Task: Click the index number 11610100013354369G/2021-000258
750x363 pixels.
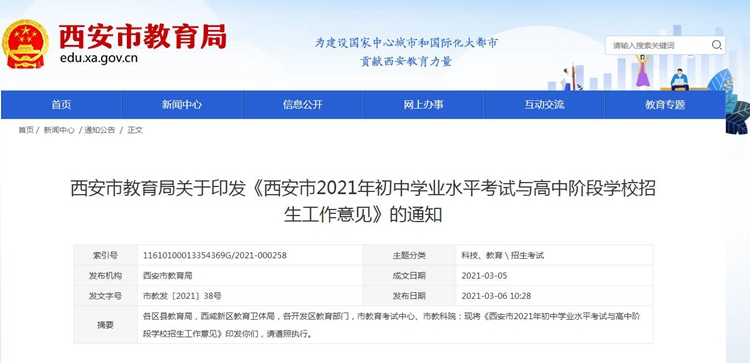Action: (x=215, y=255)
